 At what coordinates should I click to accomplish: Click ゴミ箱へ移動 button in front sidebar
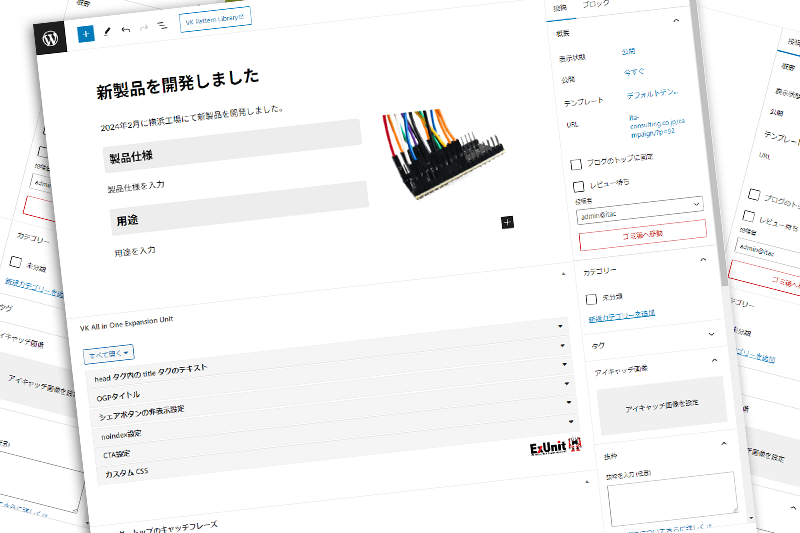(643, 235)
